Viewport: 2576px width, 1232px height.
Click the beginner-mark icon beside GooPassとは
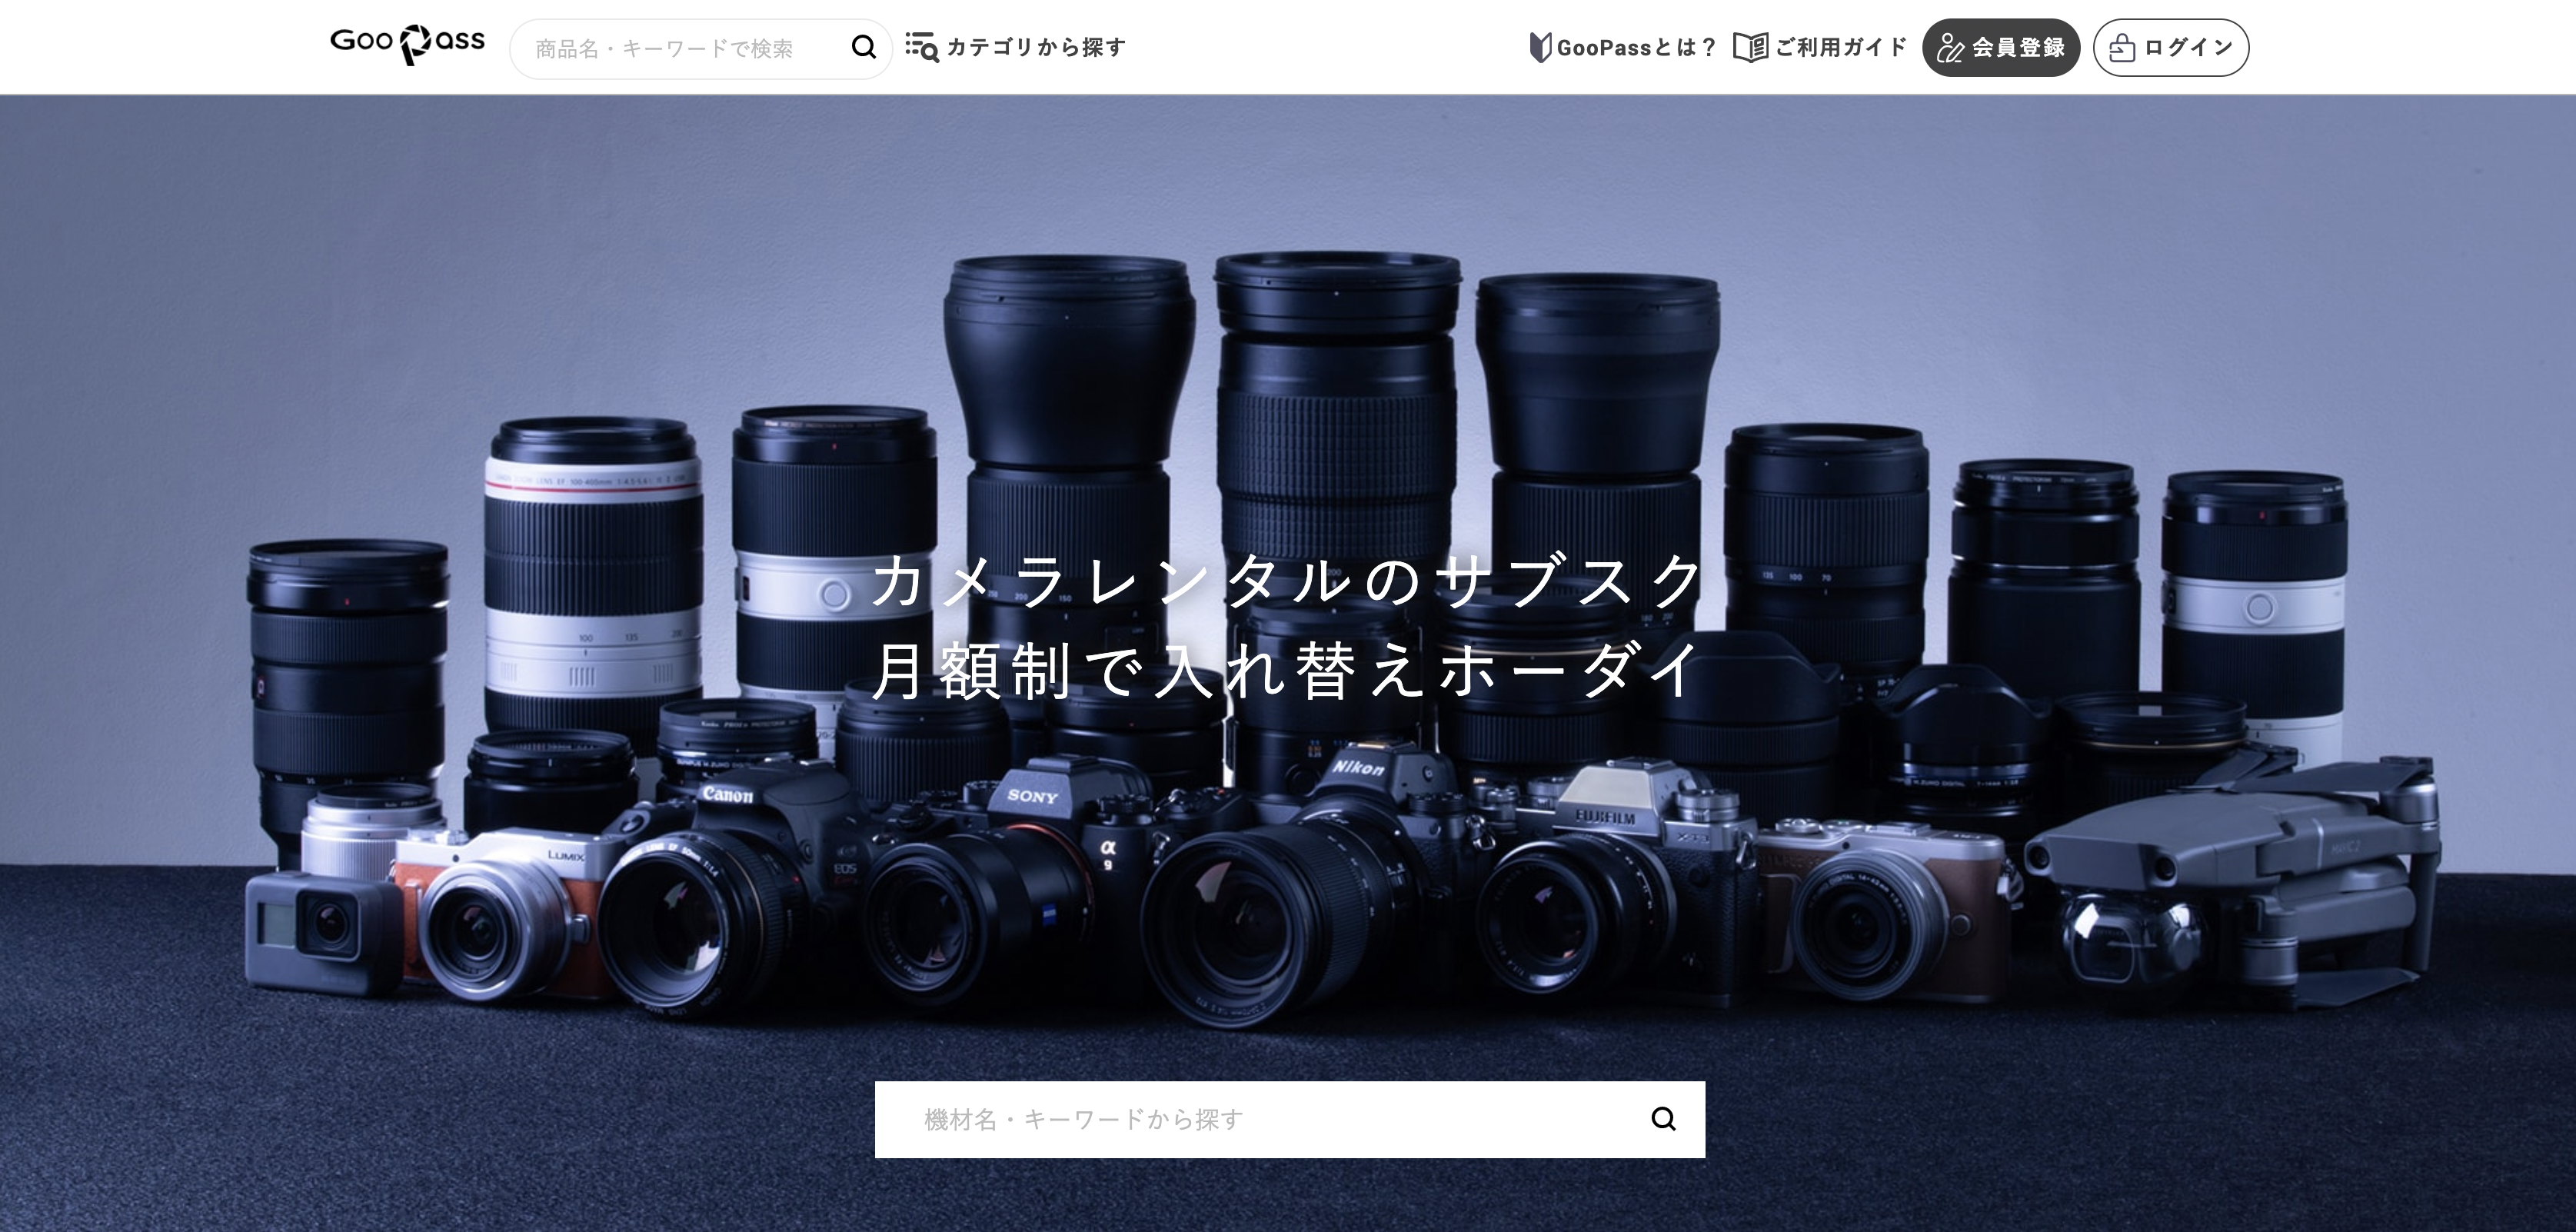click(1540, 47)
